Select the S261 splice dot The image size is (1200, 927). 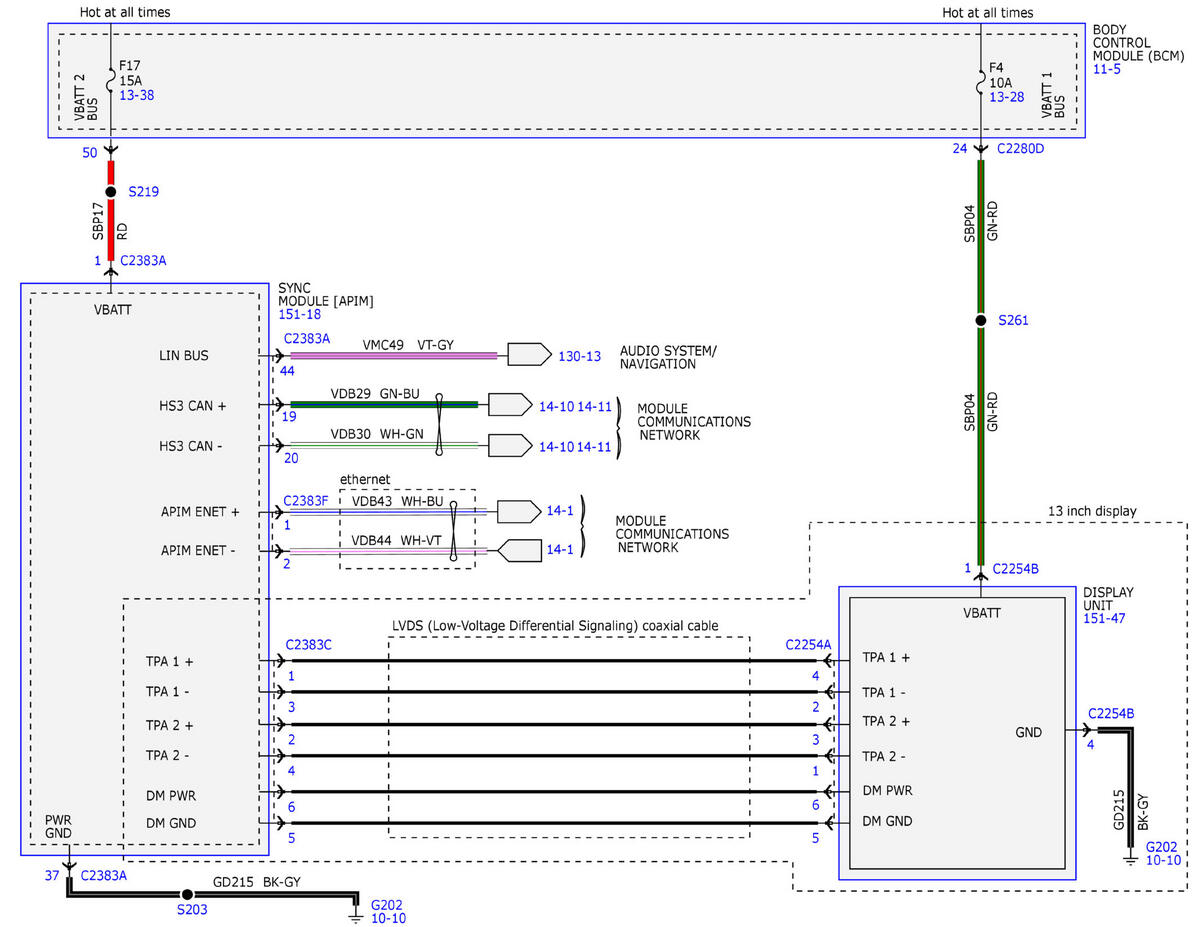click(981, 321)
